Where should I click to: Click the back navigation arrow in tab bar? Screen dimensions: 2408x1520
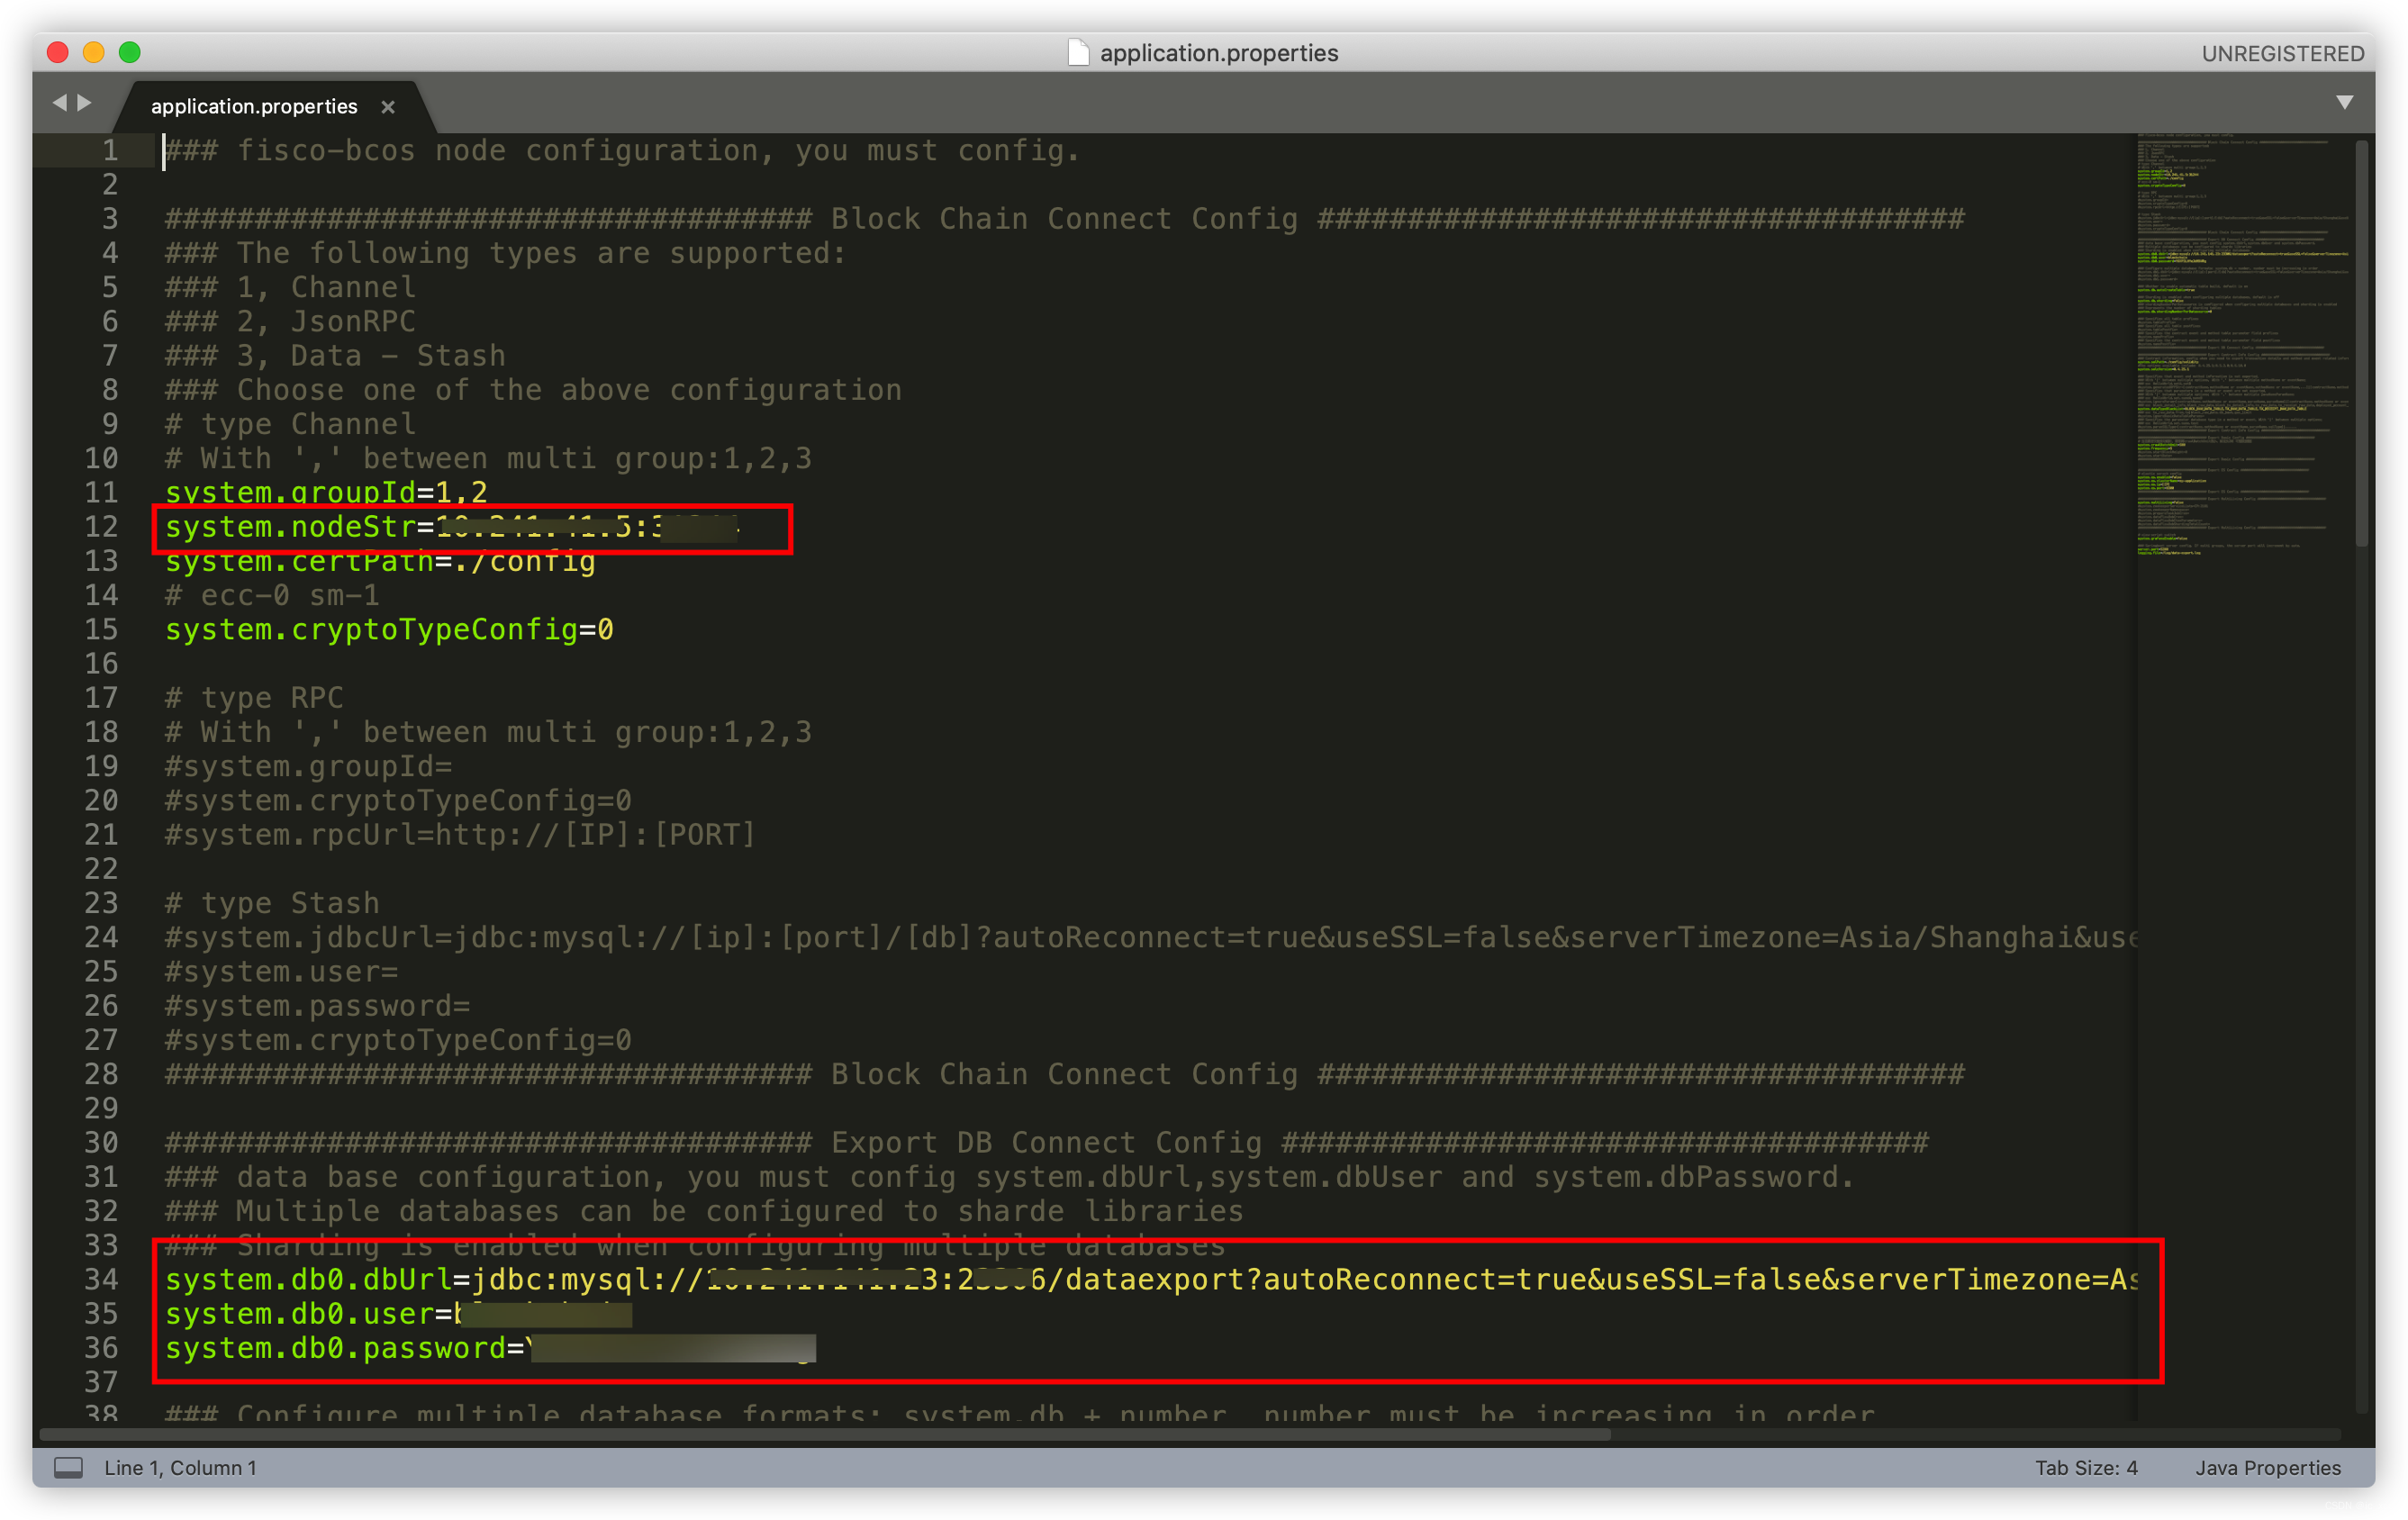click(60, 103)
